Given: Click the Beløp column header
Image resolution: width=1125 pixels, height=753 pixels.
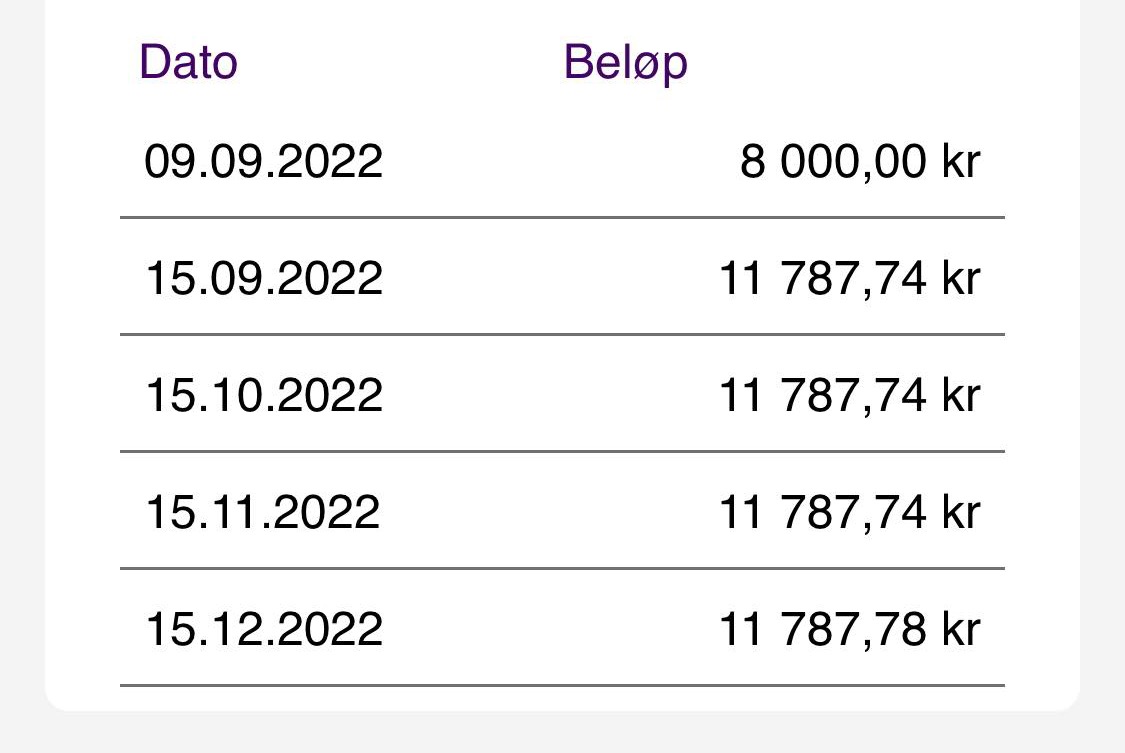Looking at the screenshot, I should point(625,63).
